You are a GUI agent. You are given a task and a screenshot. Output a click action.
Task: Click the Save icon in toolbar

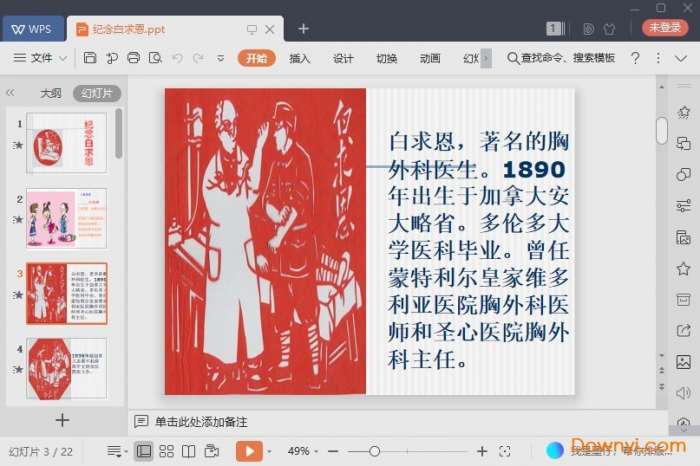coord(90,58)
